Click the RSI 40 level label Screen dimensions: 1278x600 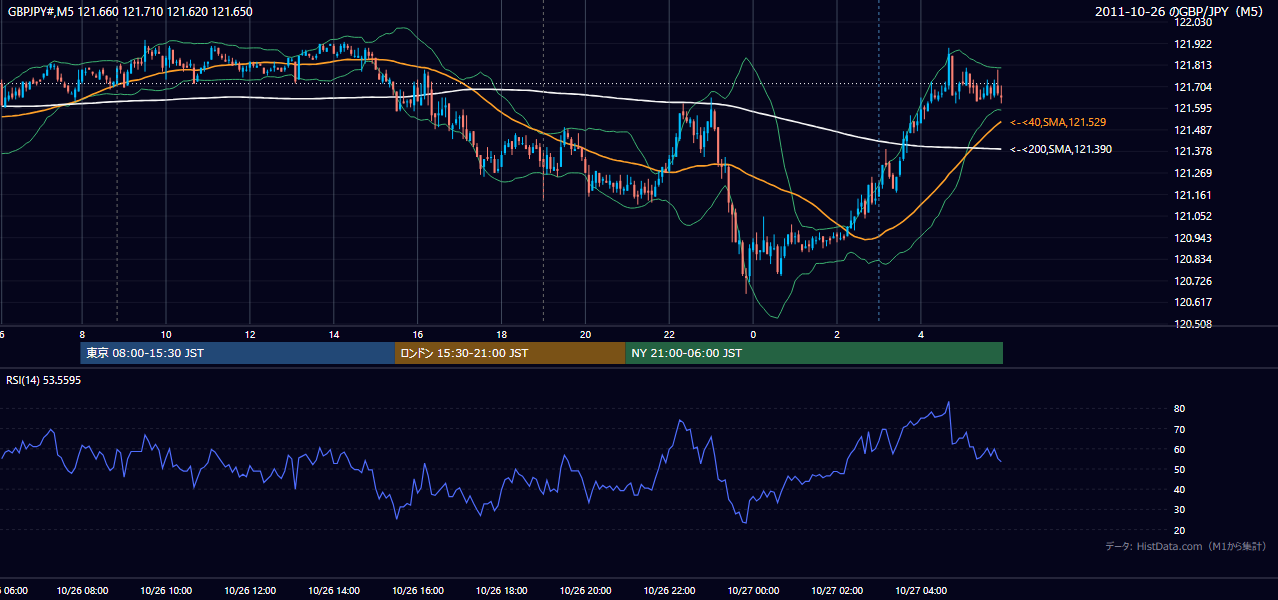(1179, 490)
